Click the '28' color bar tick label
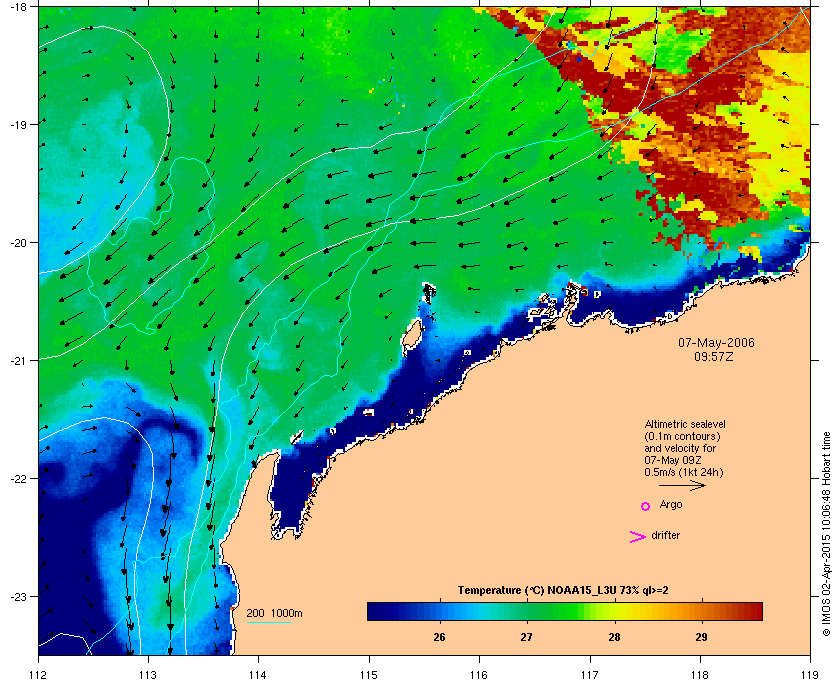Screen dimensions: 840x680 pos(614,637)
